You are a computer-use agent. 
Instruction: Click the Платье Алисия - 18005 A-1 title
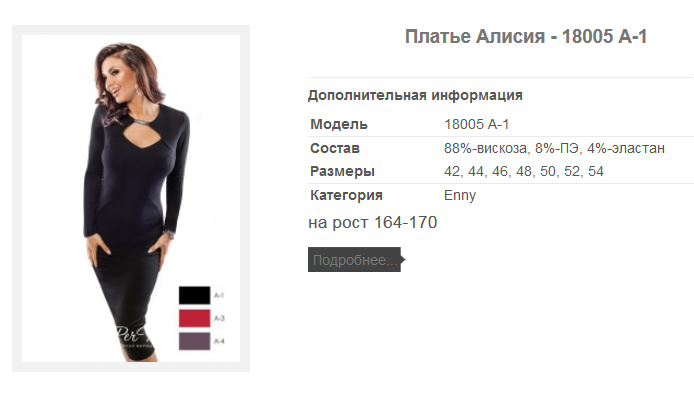(526, 36)
